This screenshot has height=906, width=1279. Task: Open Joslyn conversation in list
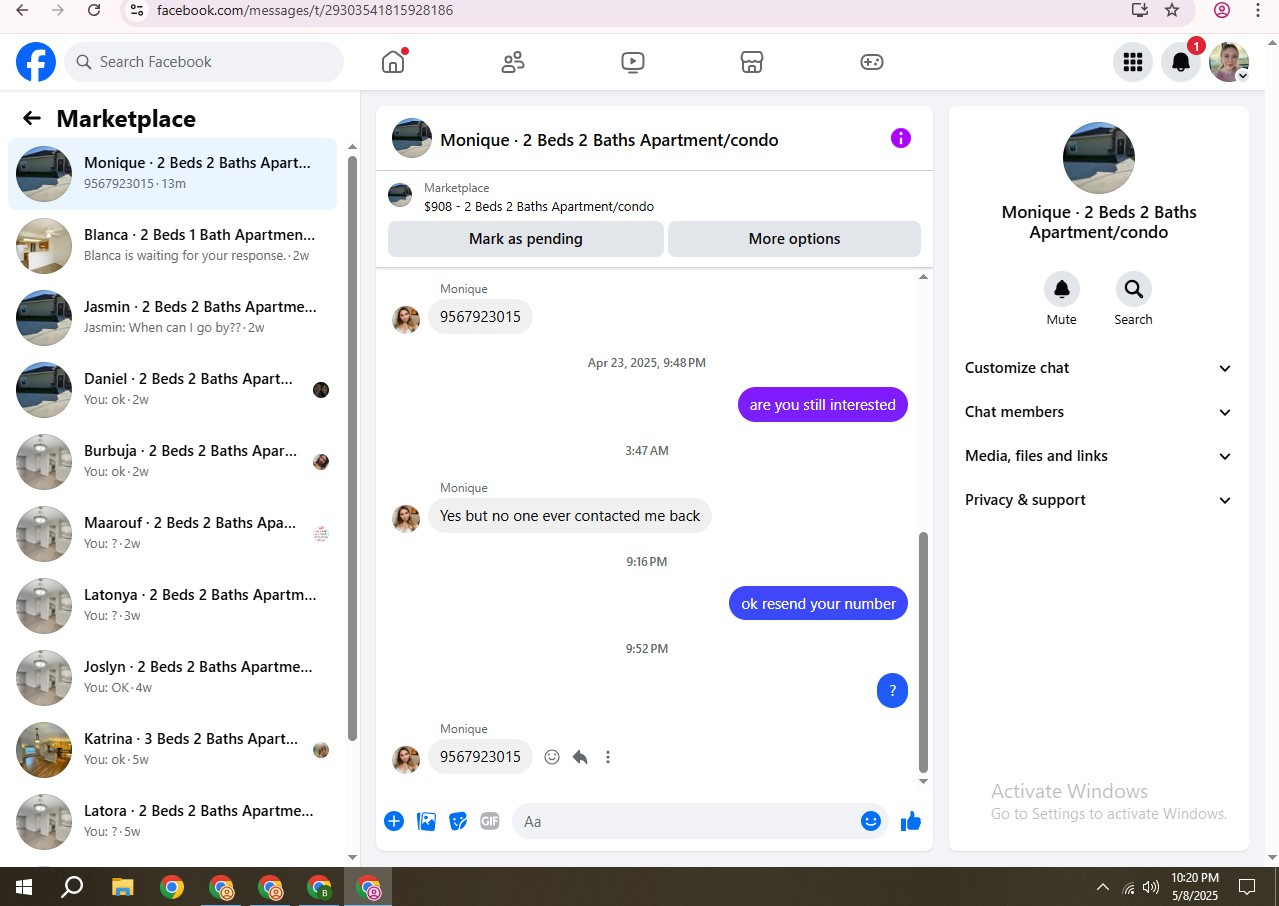172,678
